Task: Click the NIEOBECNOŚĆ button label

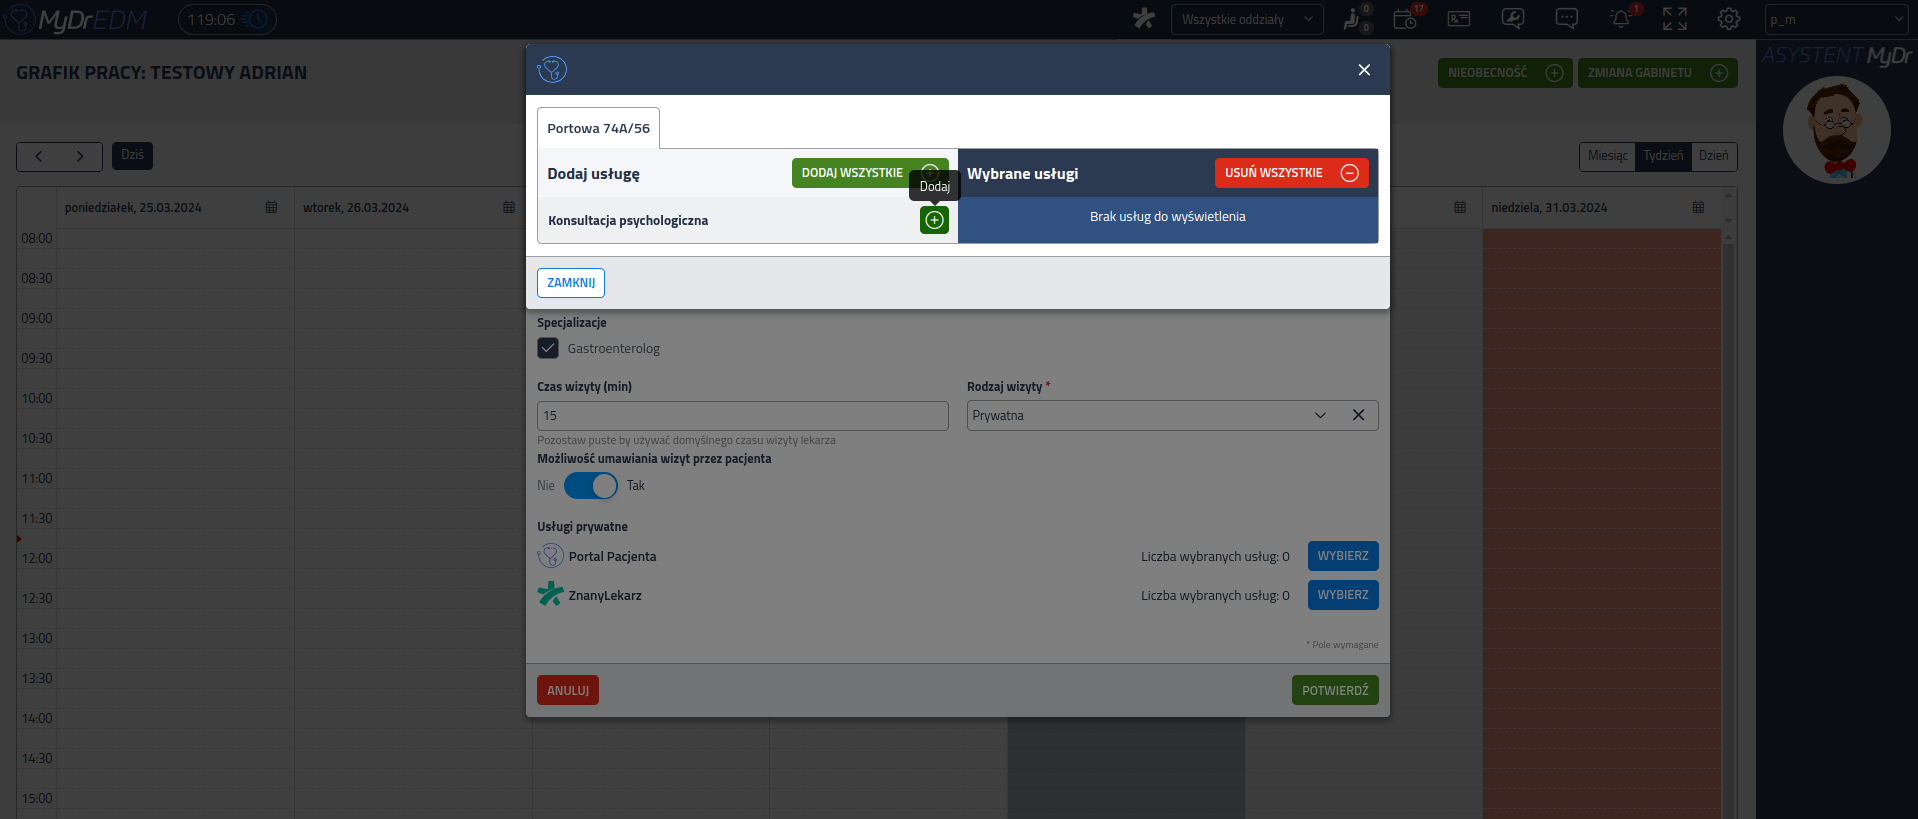Action: click(1487, 73)
